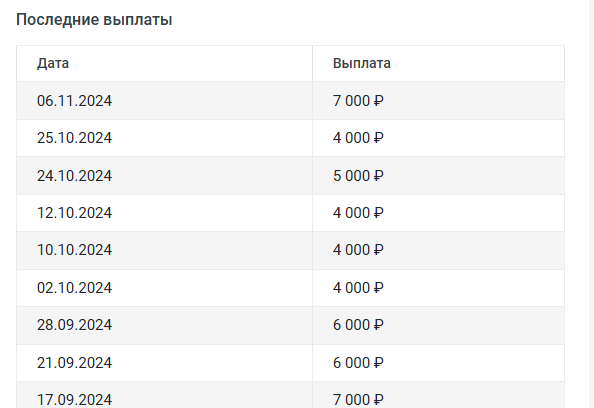Select the 25.10.2024 date cell
Viewport: 594px width, 408px height.
point(74,138)
